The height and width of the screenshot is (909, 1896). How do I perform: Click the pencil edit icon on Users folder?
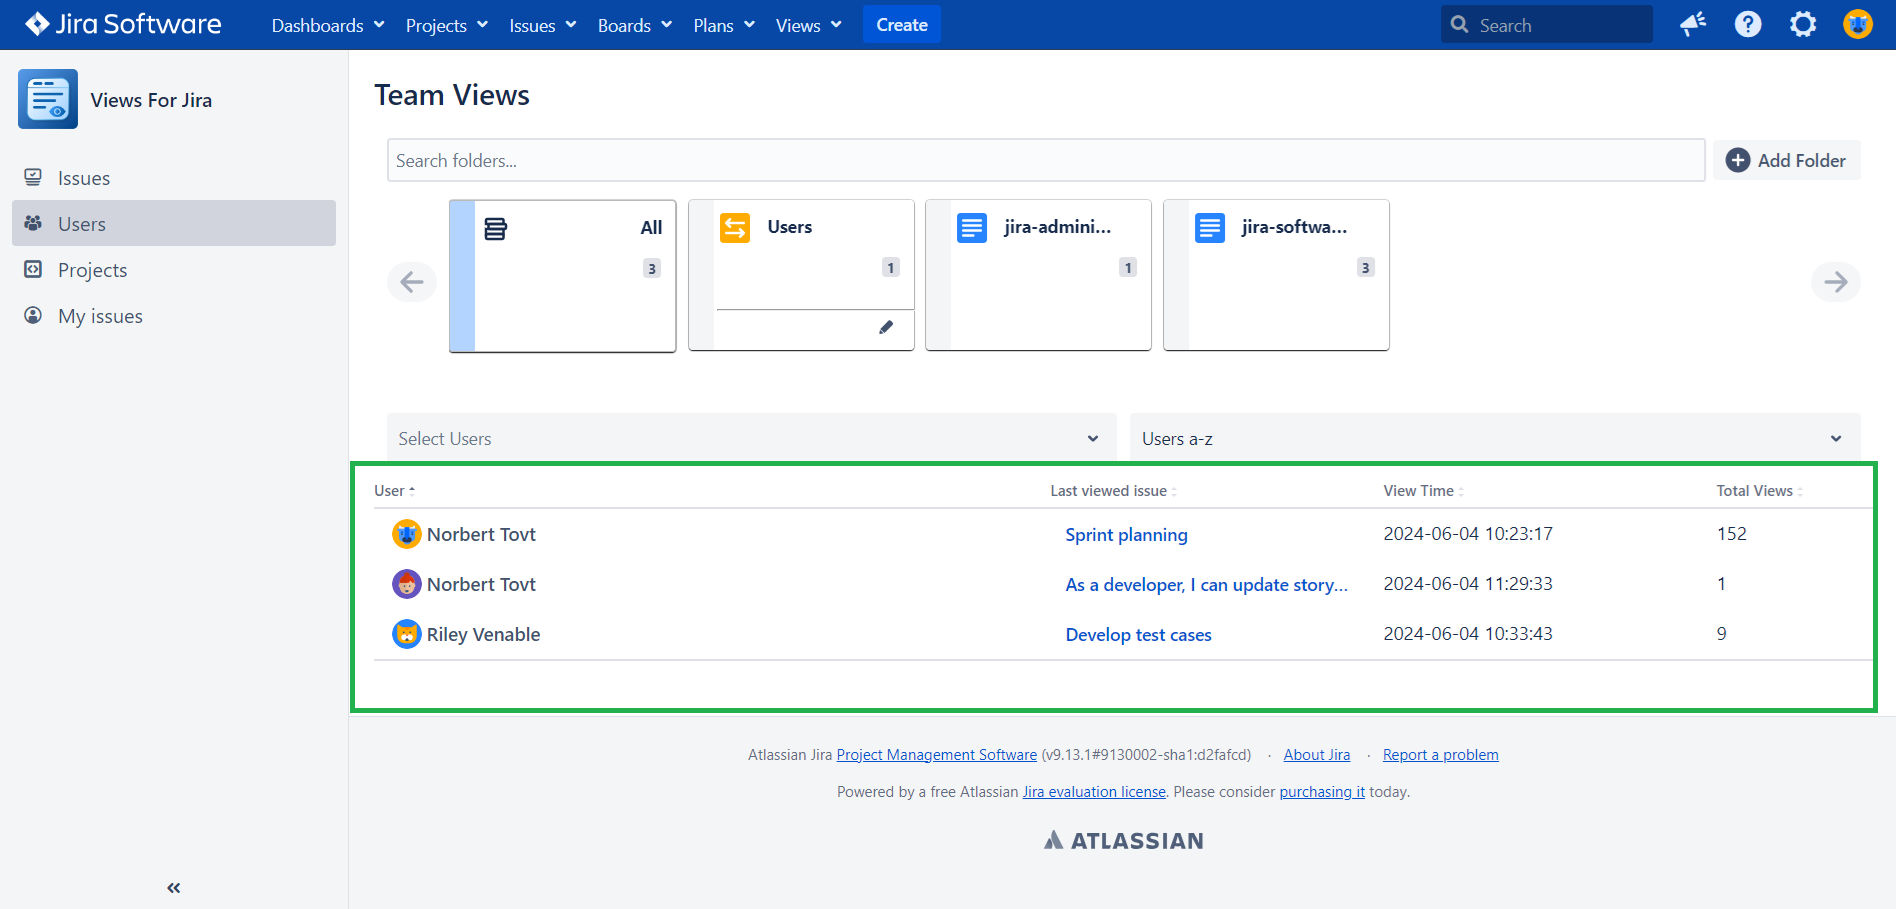[885, 327]
